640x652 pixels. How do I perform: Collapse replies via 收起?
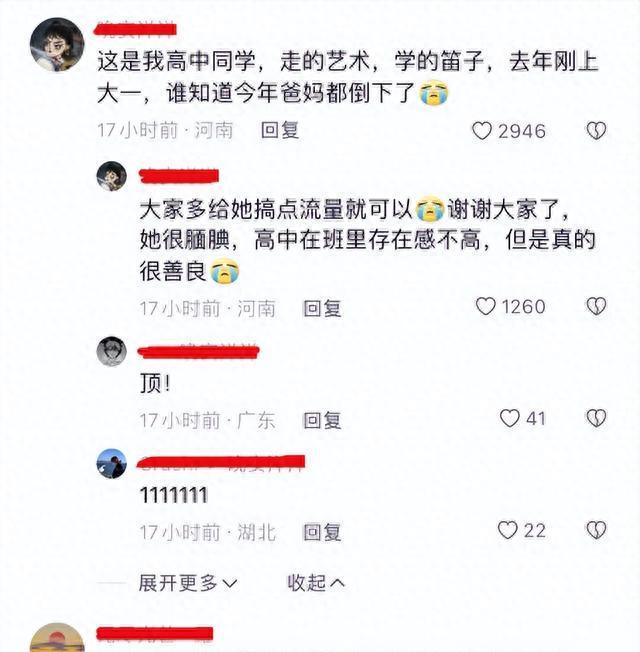pos(316,583)
